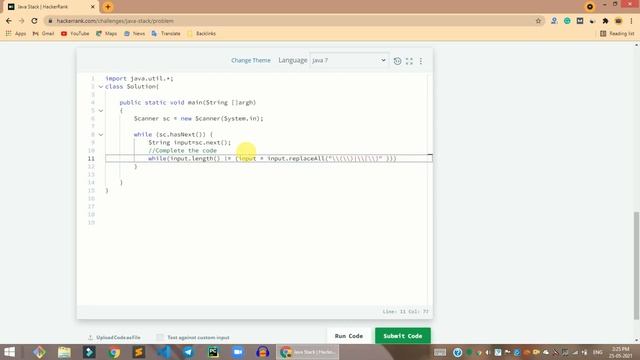Screen dimensions: 640x360
Task: Close the Java Stack HackerRank tab
Action: click(x=93, y=7)
